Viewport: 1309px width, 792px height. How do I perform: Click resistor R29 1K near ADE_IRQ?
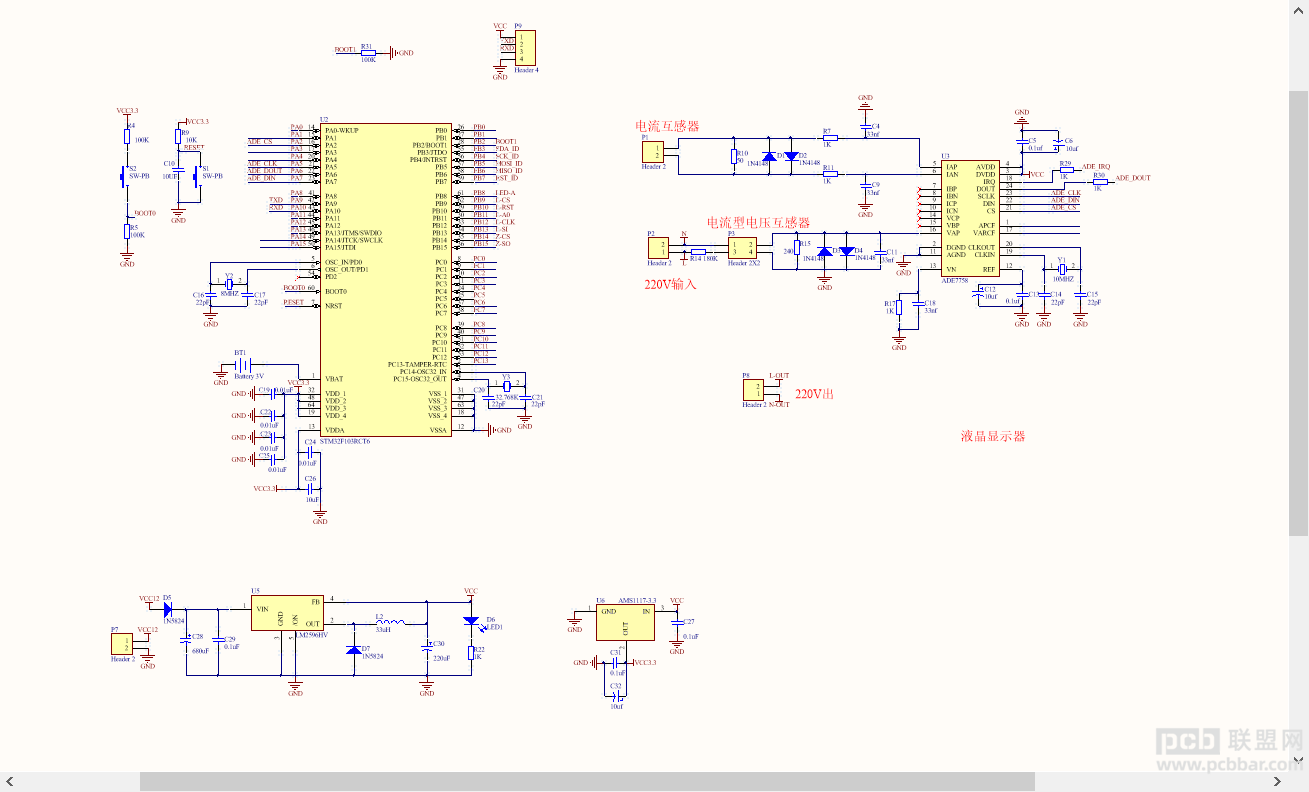pos(1065,169)
